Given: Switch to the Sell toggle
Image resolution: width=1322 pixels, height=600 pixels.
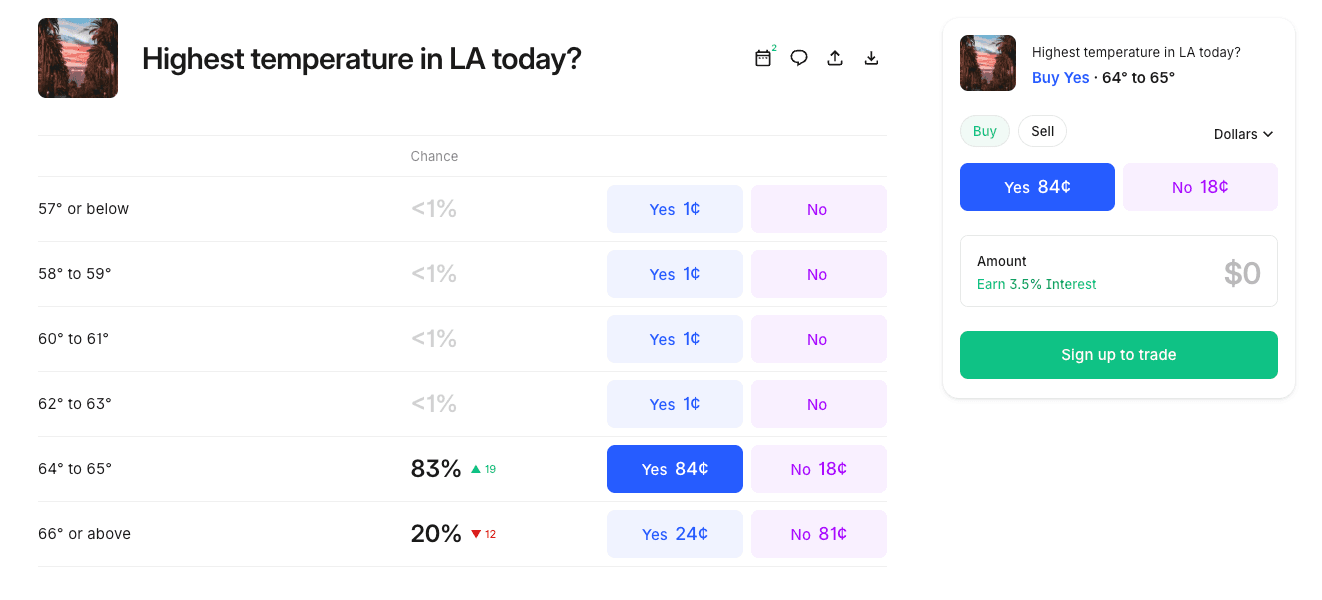Looking at the screenshot, I should coord(1042,131).
